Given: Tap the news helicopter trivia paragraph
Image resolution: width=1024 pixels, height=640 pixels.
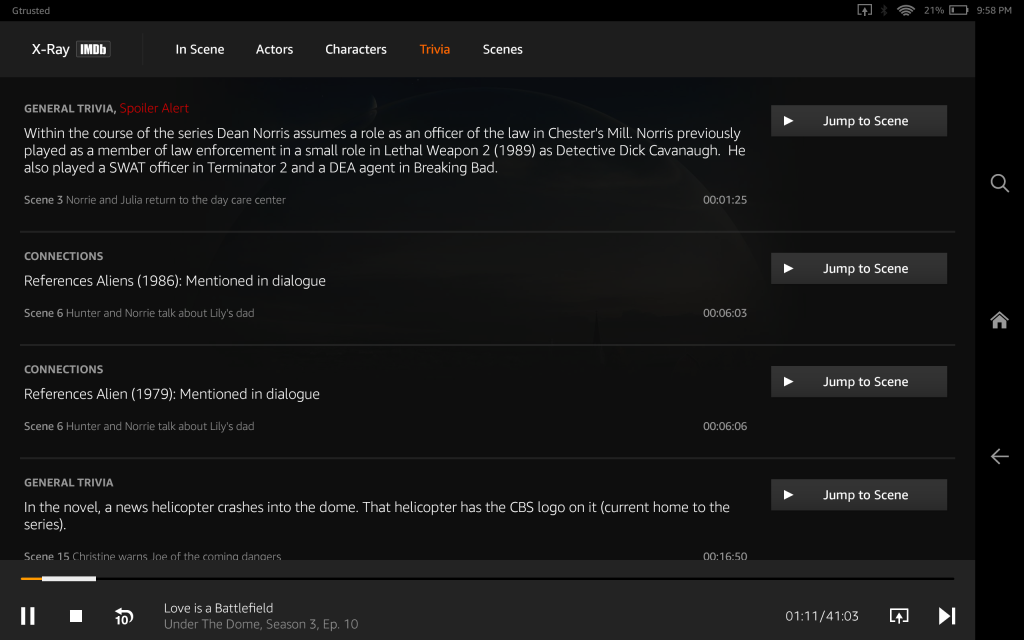Looking at the screenshot, I should pos(377,515).
